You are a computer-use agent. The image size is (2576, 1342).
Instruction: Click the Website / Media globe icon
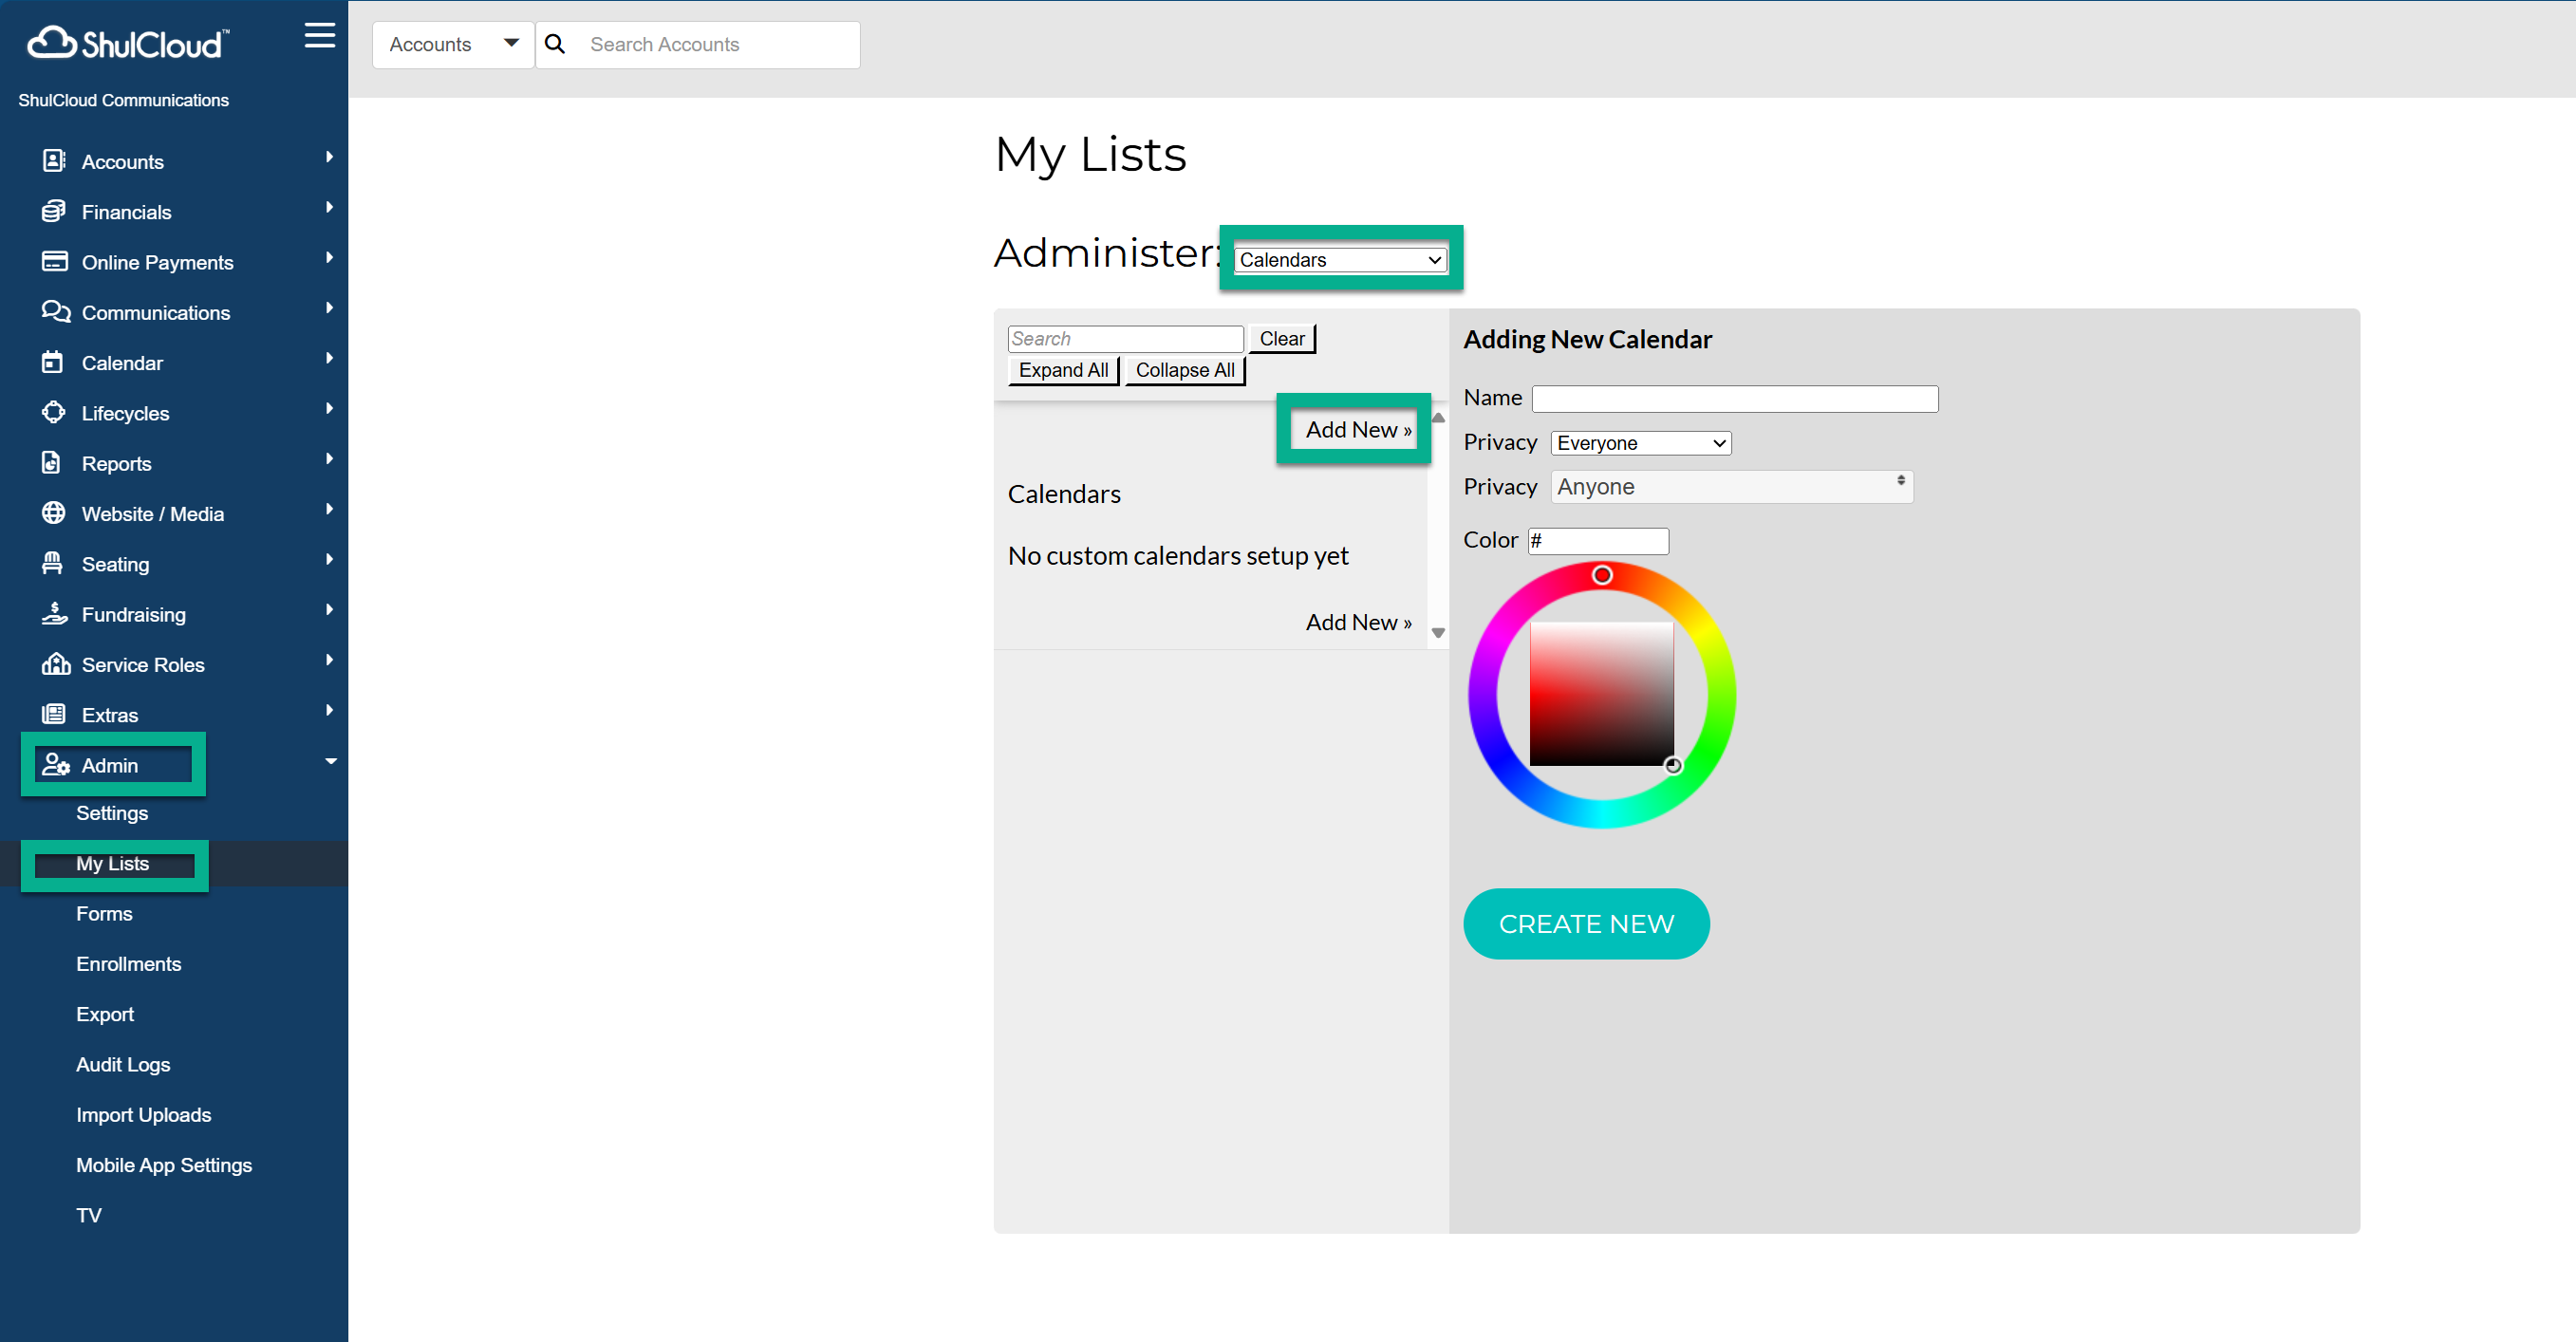tap(54, 513)
